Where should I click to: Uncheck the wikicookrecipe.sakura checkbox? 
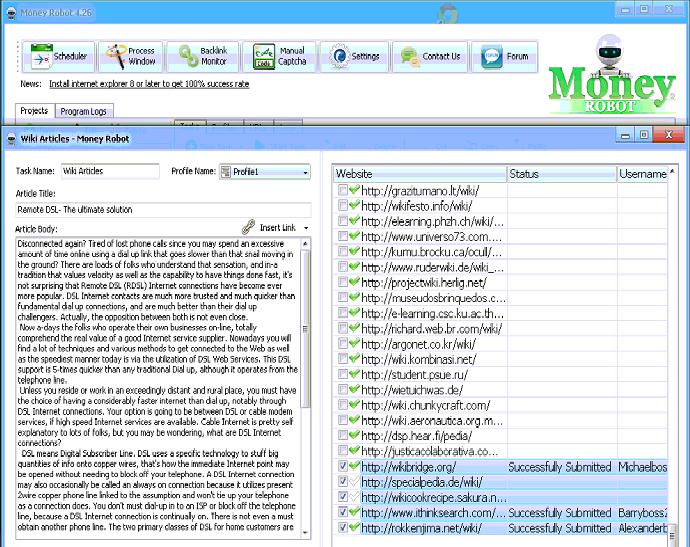(343, 497)
